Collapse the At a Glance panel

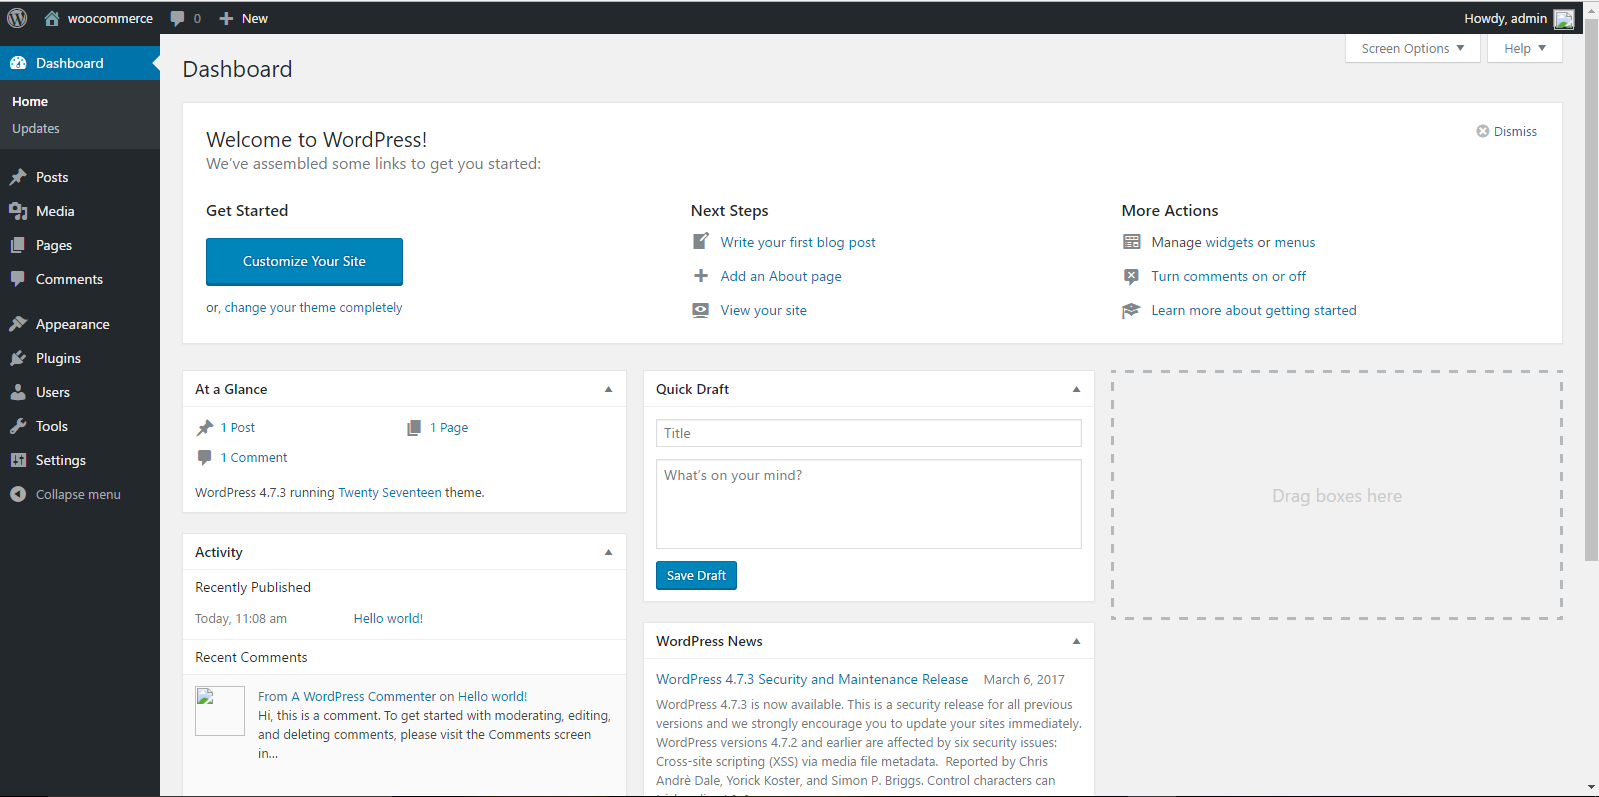pos(608,389)
